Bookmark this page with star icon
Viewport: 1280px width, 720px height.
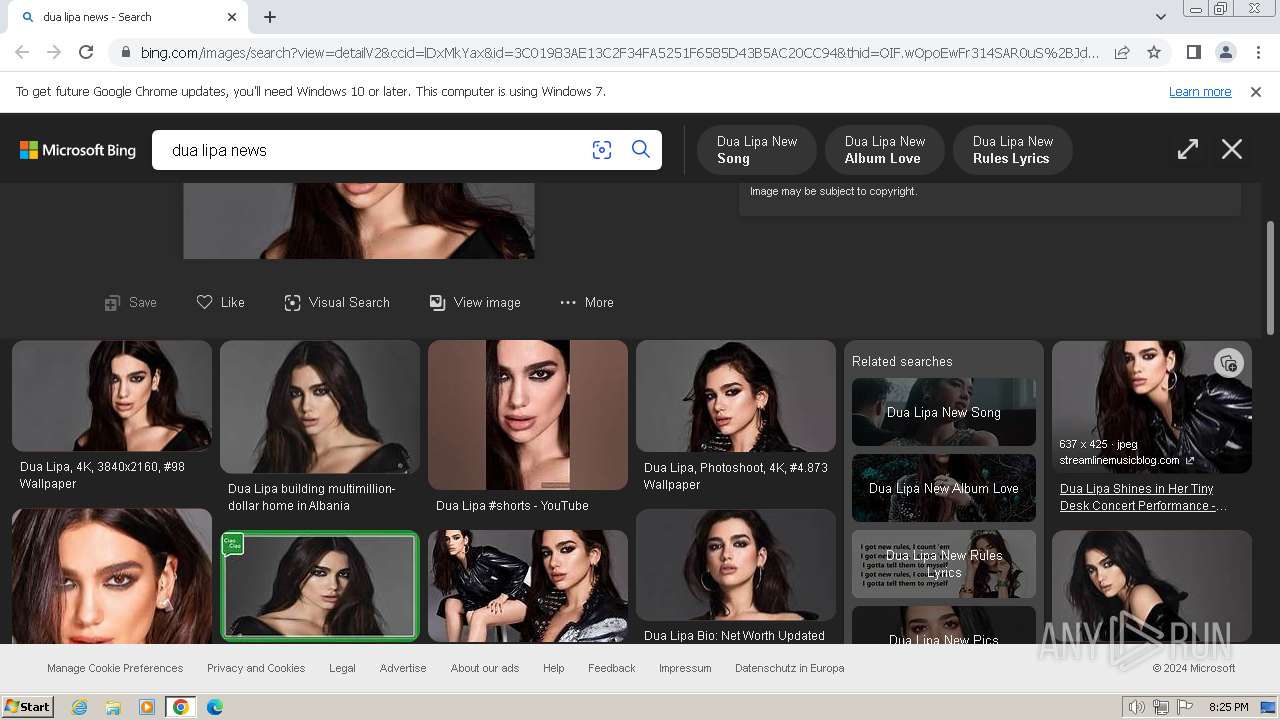click(1154, 52)
